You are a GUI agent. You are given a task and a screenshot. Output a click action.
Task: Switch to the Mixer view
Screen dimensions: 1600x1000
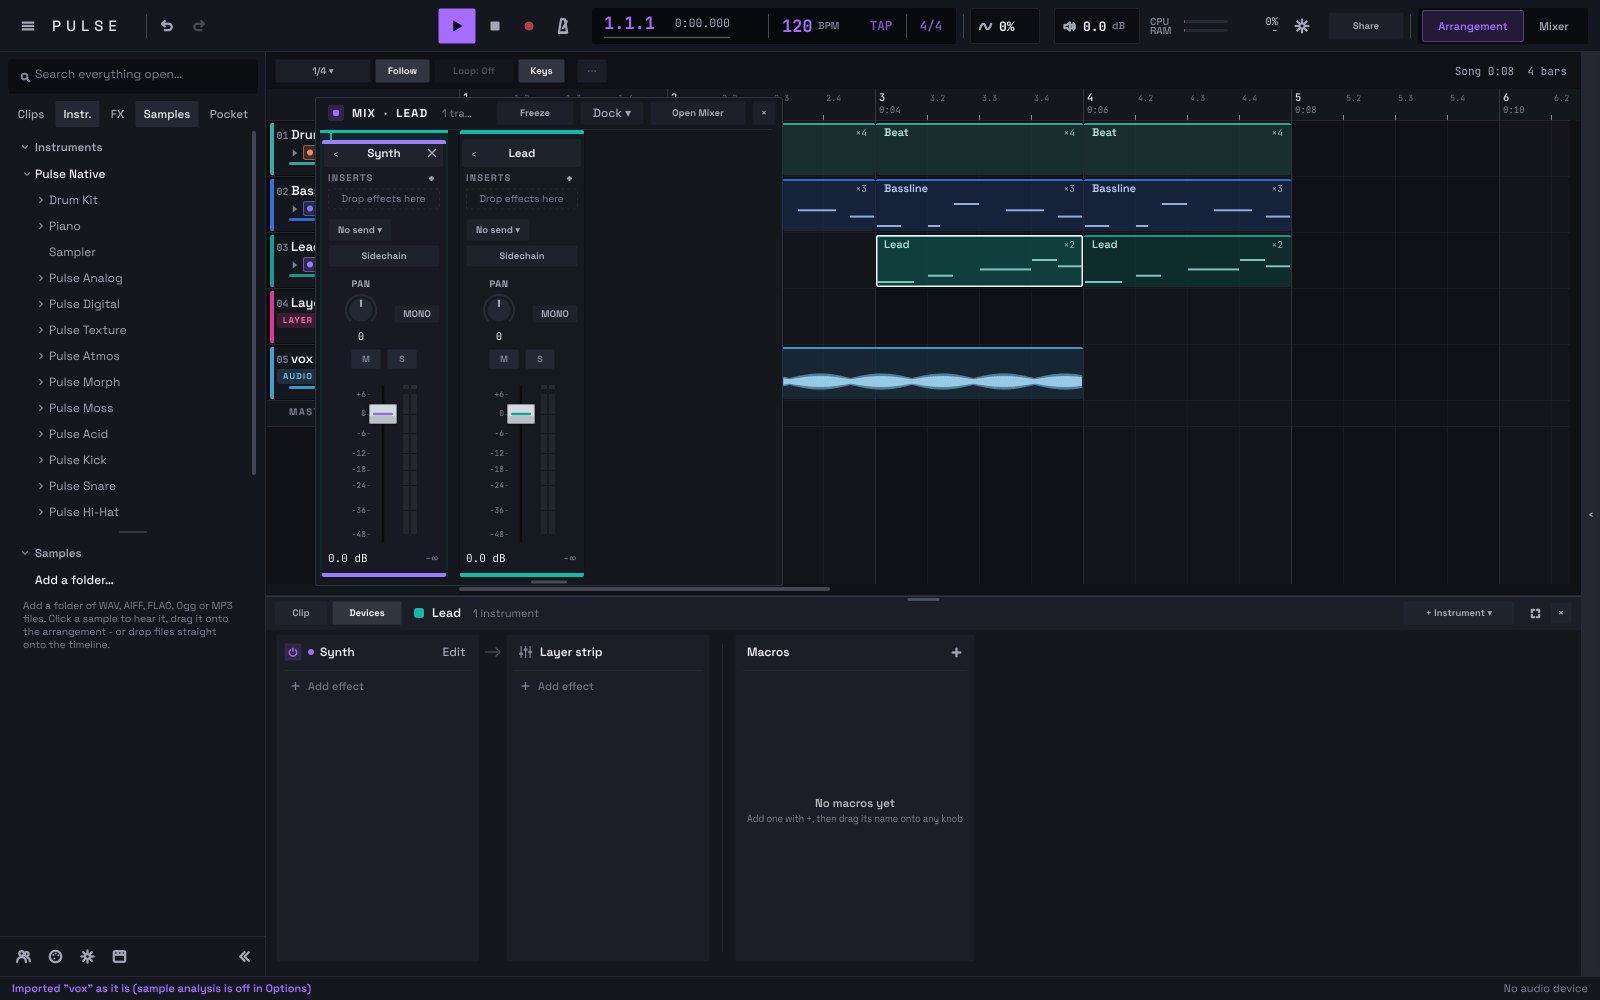1553,26
